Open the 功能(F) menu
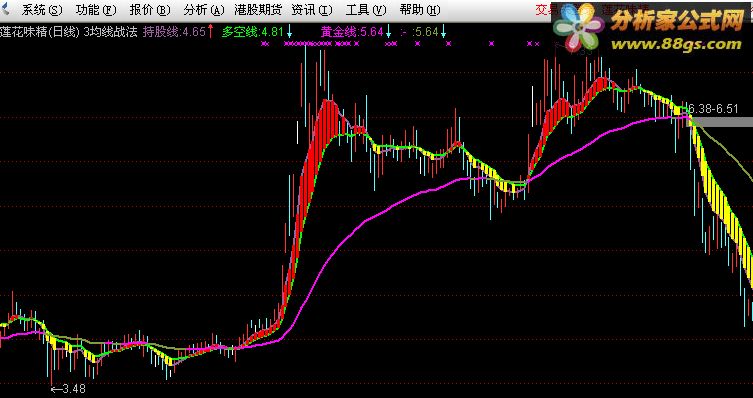Screen dimensions: 753x398 coord(96,10)
